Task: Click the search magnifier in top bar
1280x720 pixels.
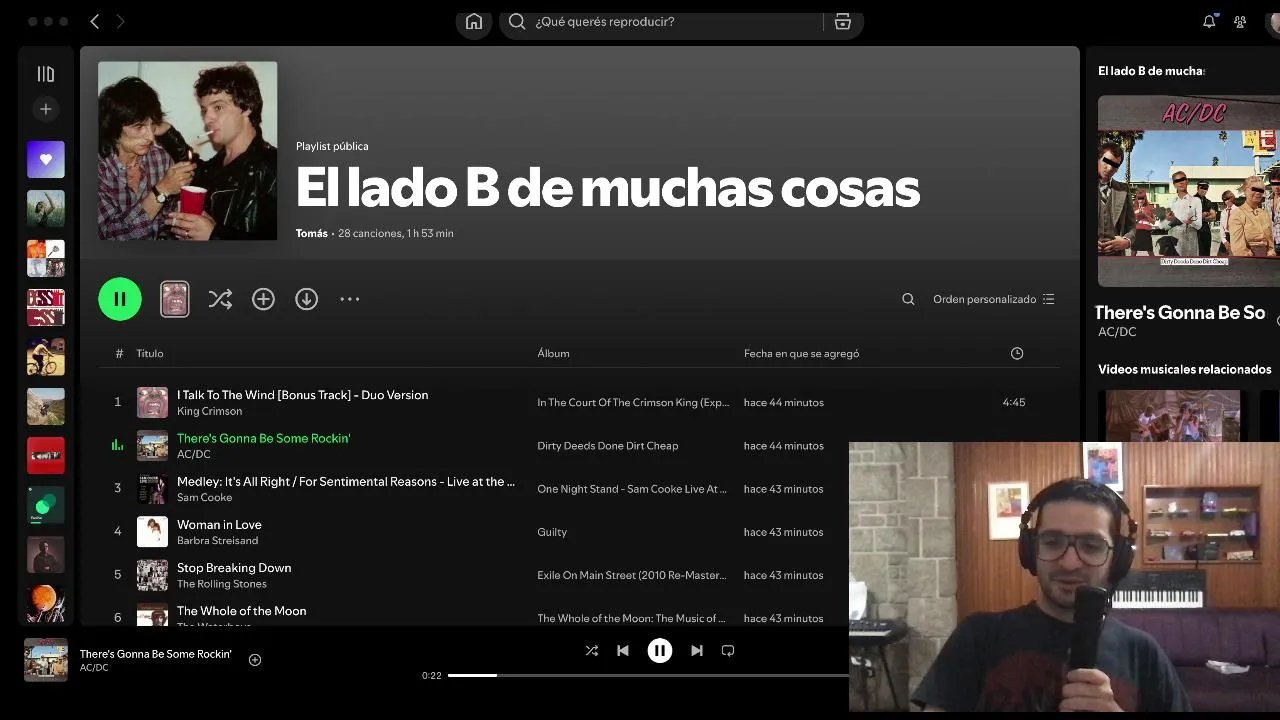Action: click(517, 21)
